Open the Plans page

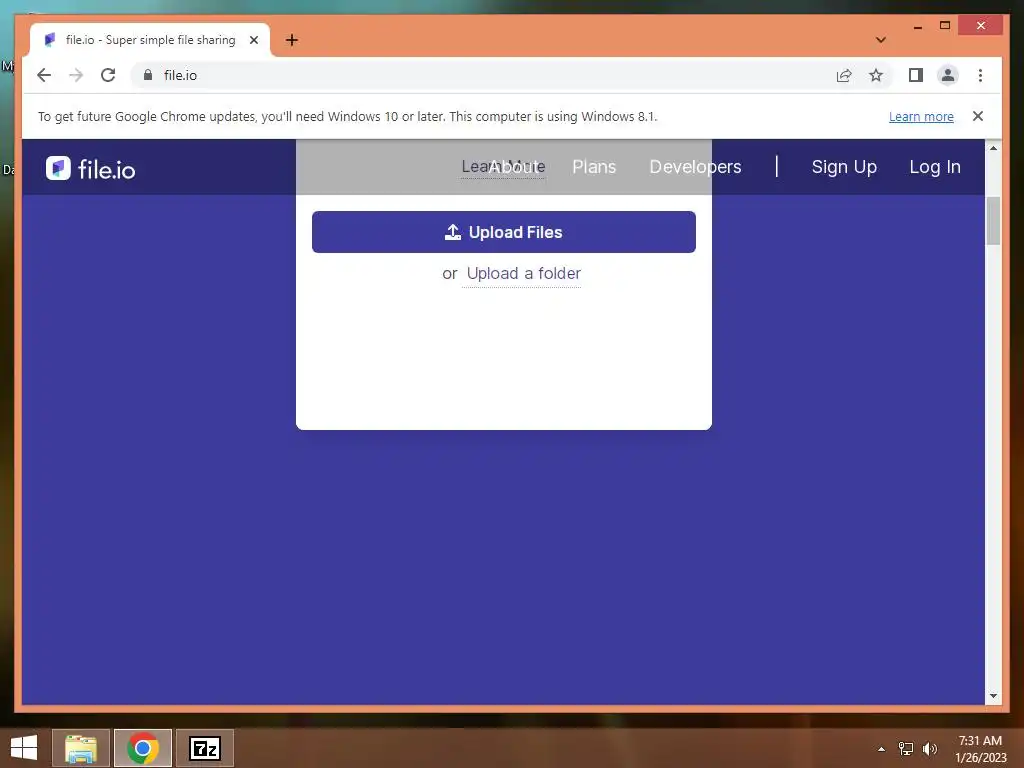click(594, 167)
